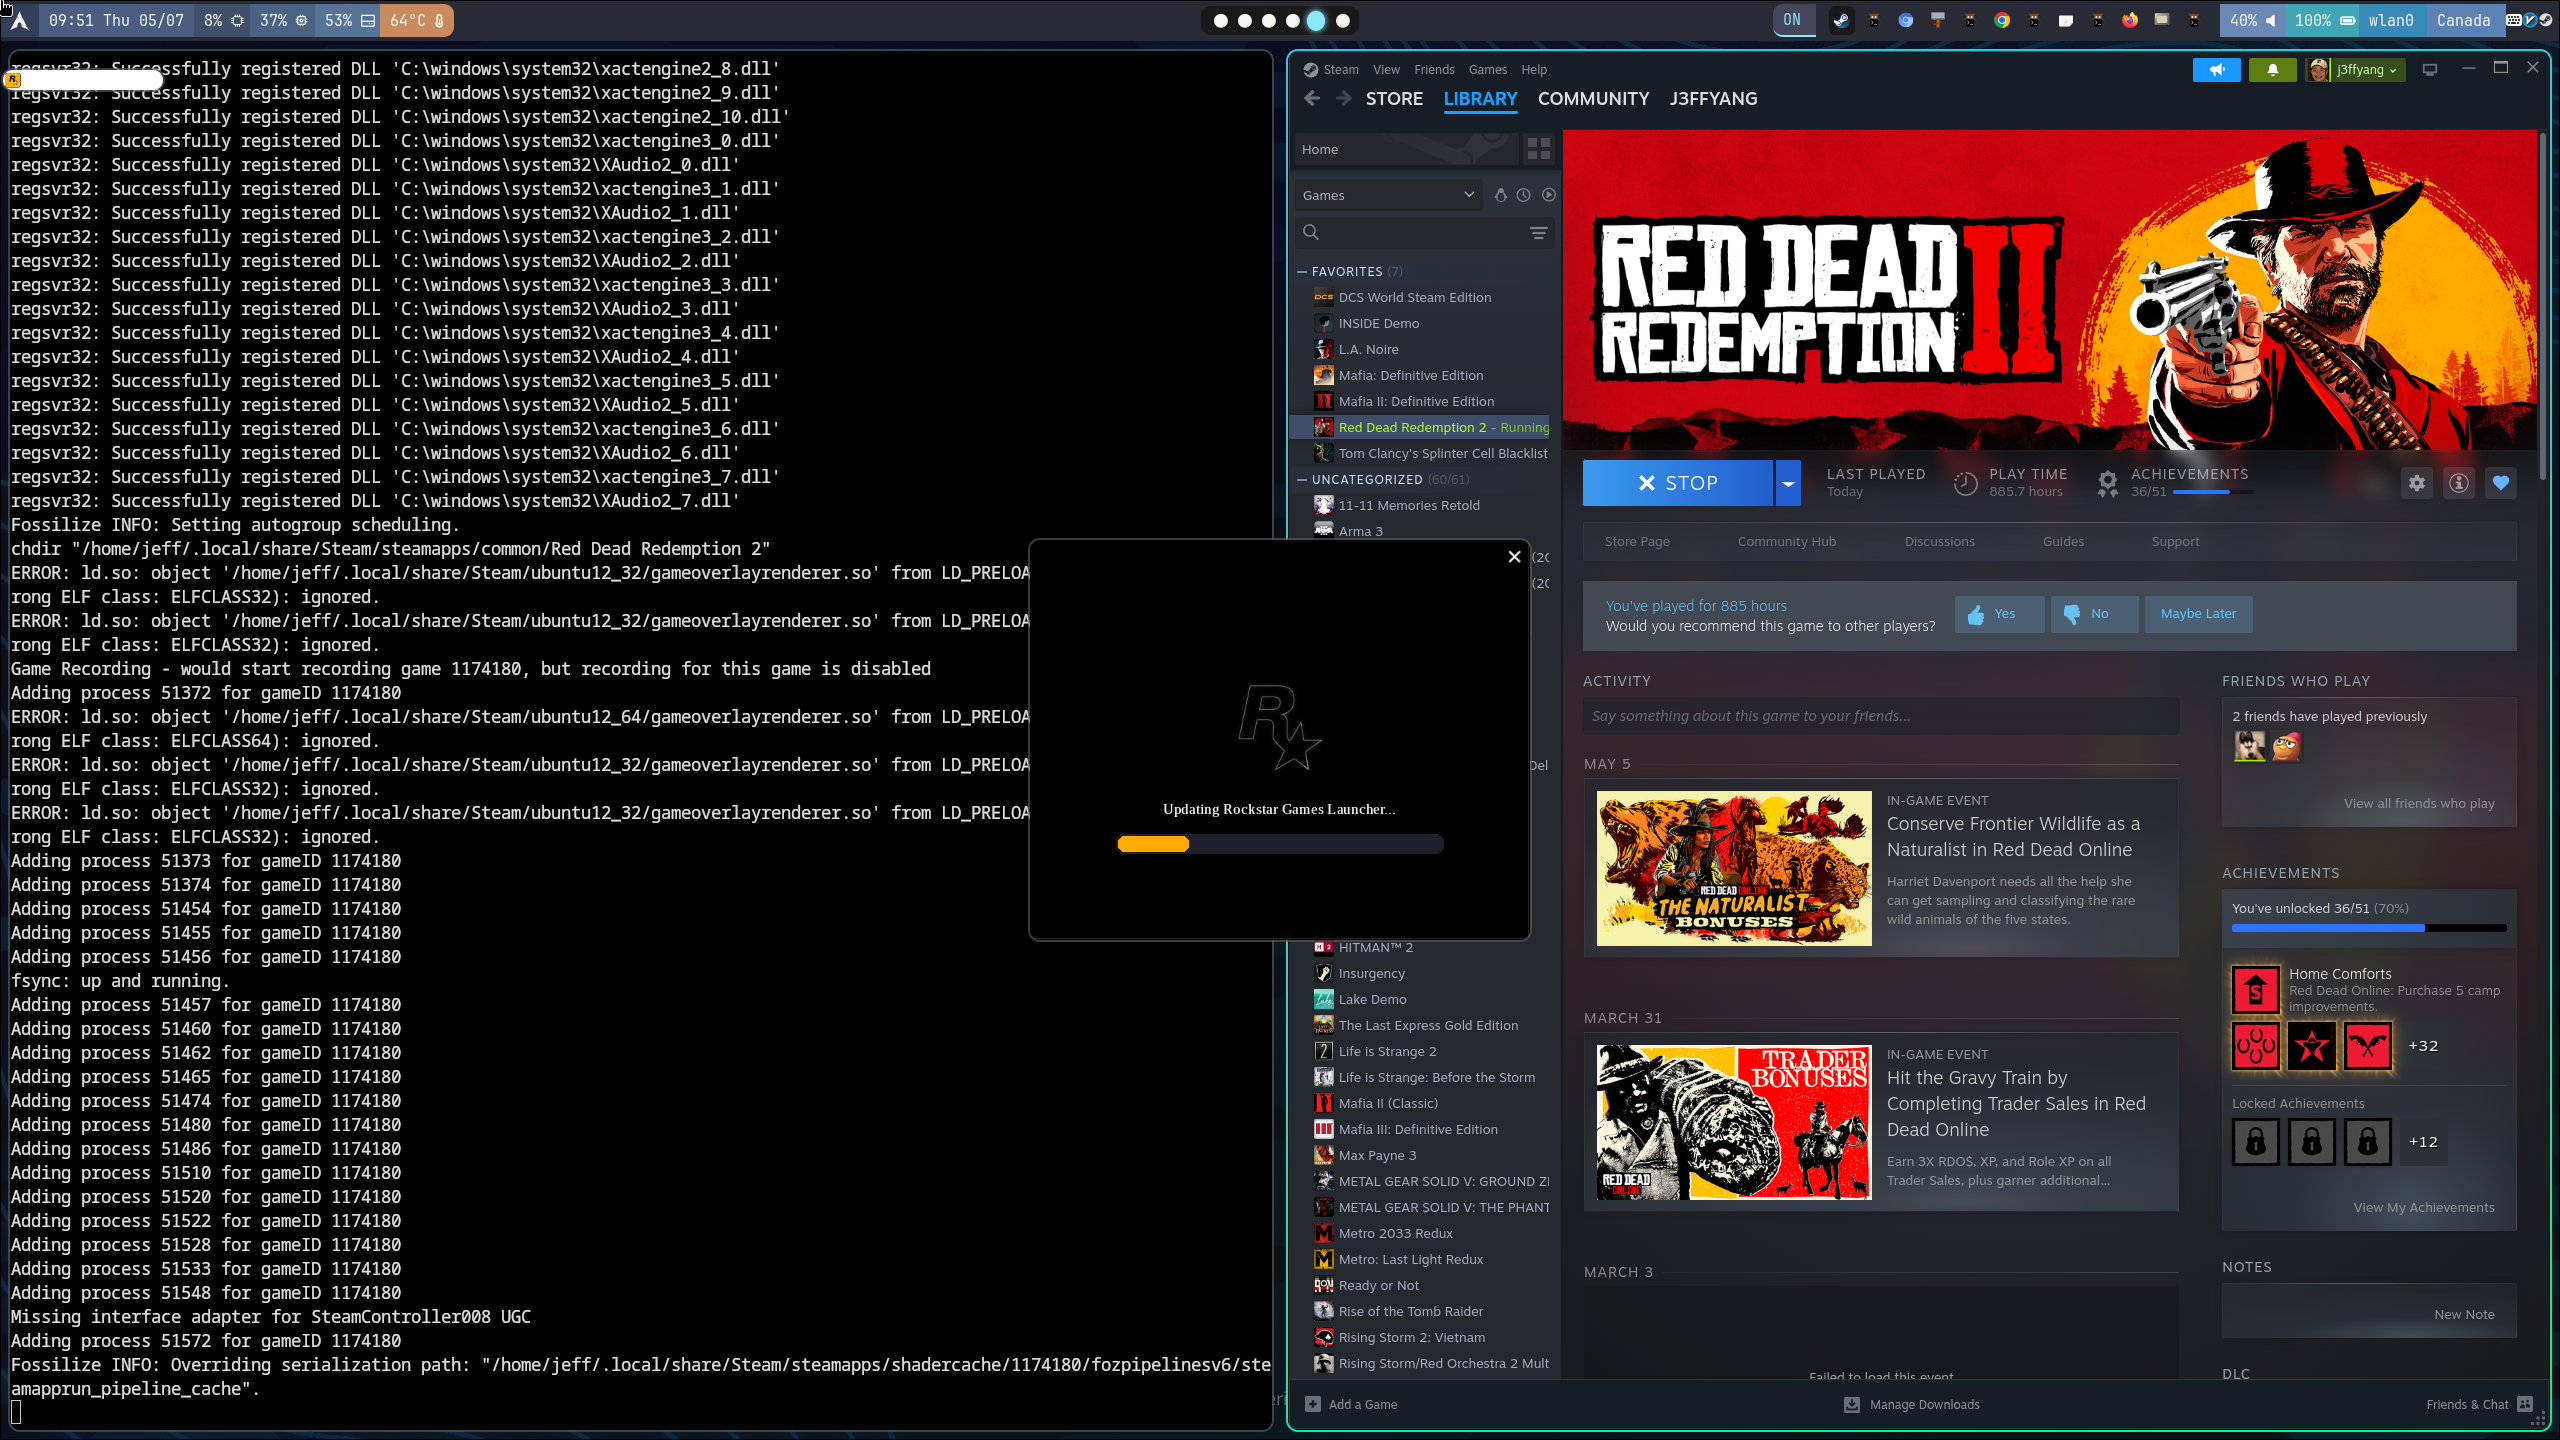Toggle sort by recent activity clock filter
Image resolution: width=2560 pixels, height=1440 pixels.
coord(1523,195)
